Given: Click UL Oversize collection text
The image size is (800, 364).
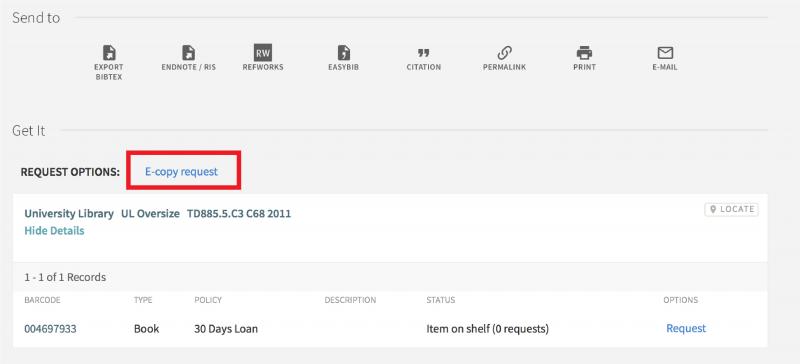Looking at the screenshot, I should (x=150, y=214).
